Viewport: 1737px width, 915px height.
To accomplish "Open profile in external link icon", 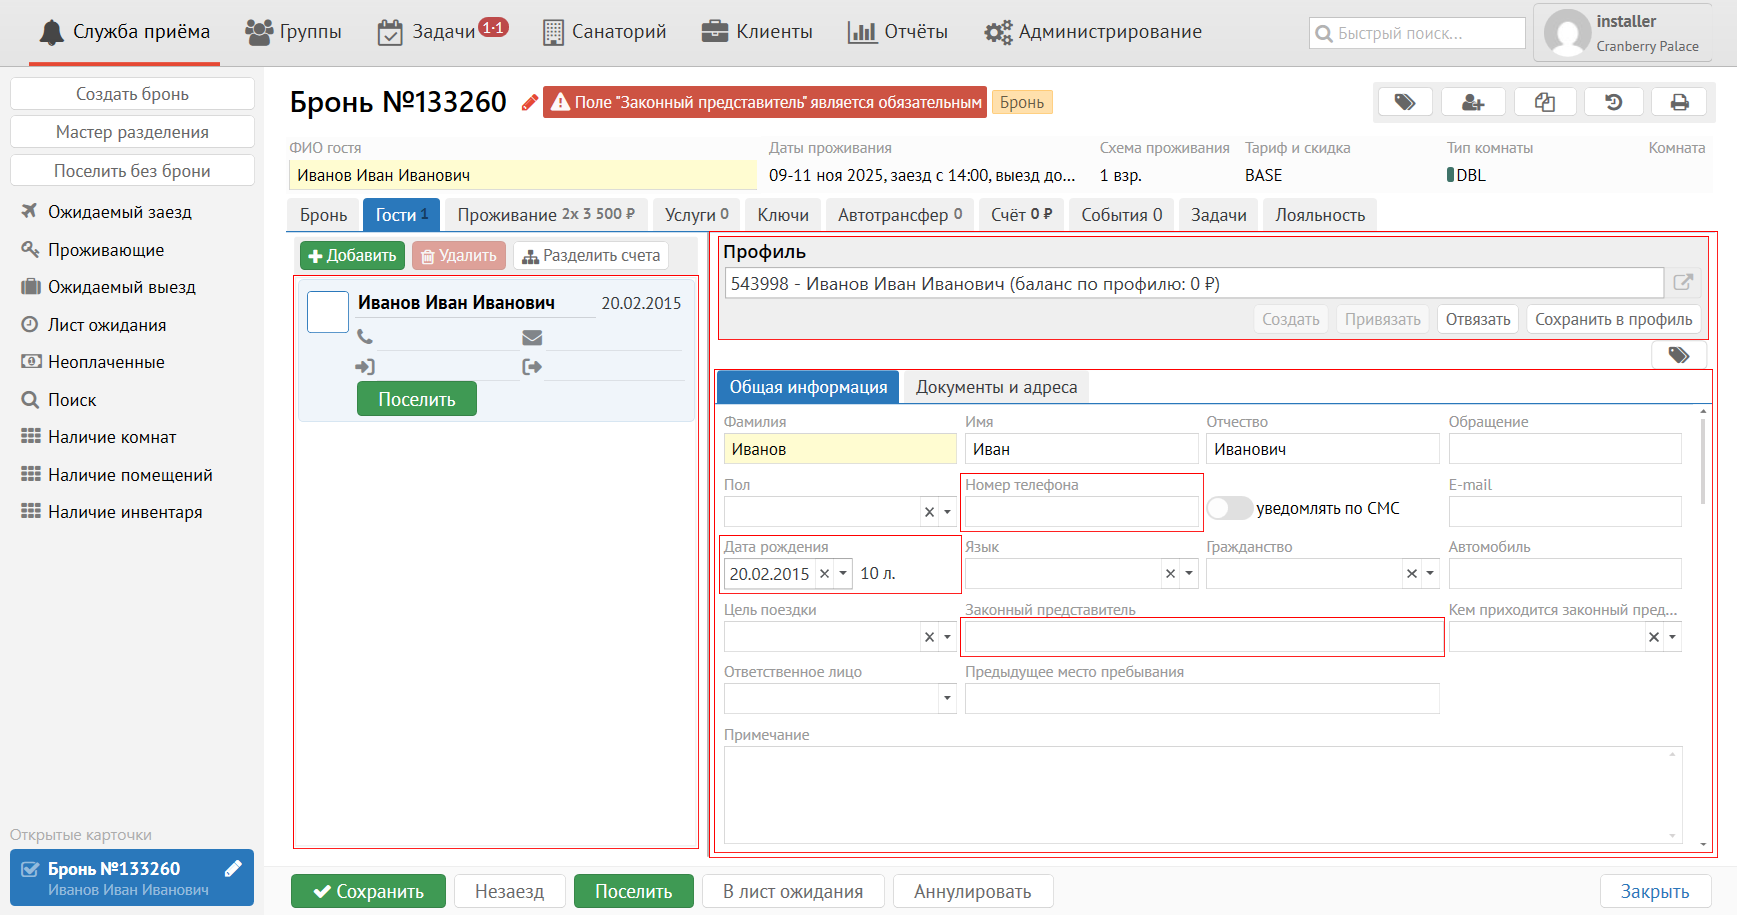I will click(x=1683, y=283).
